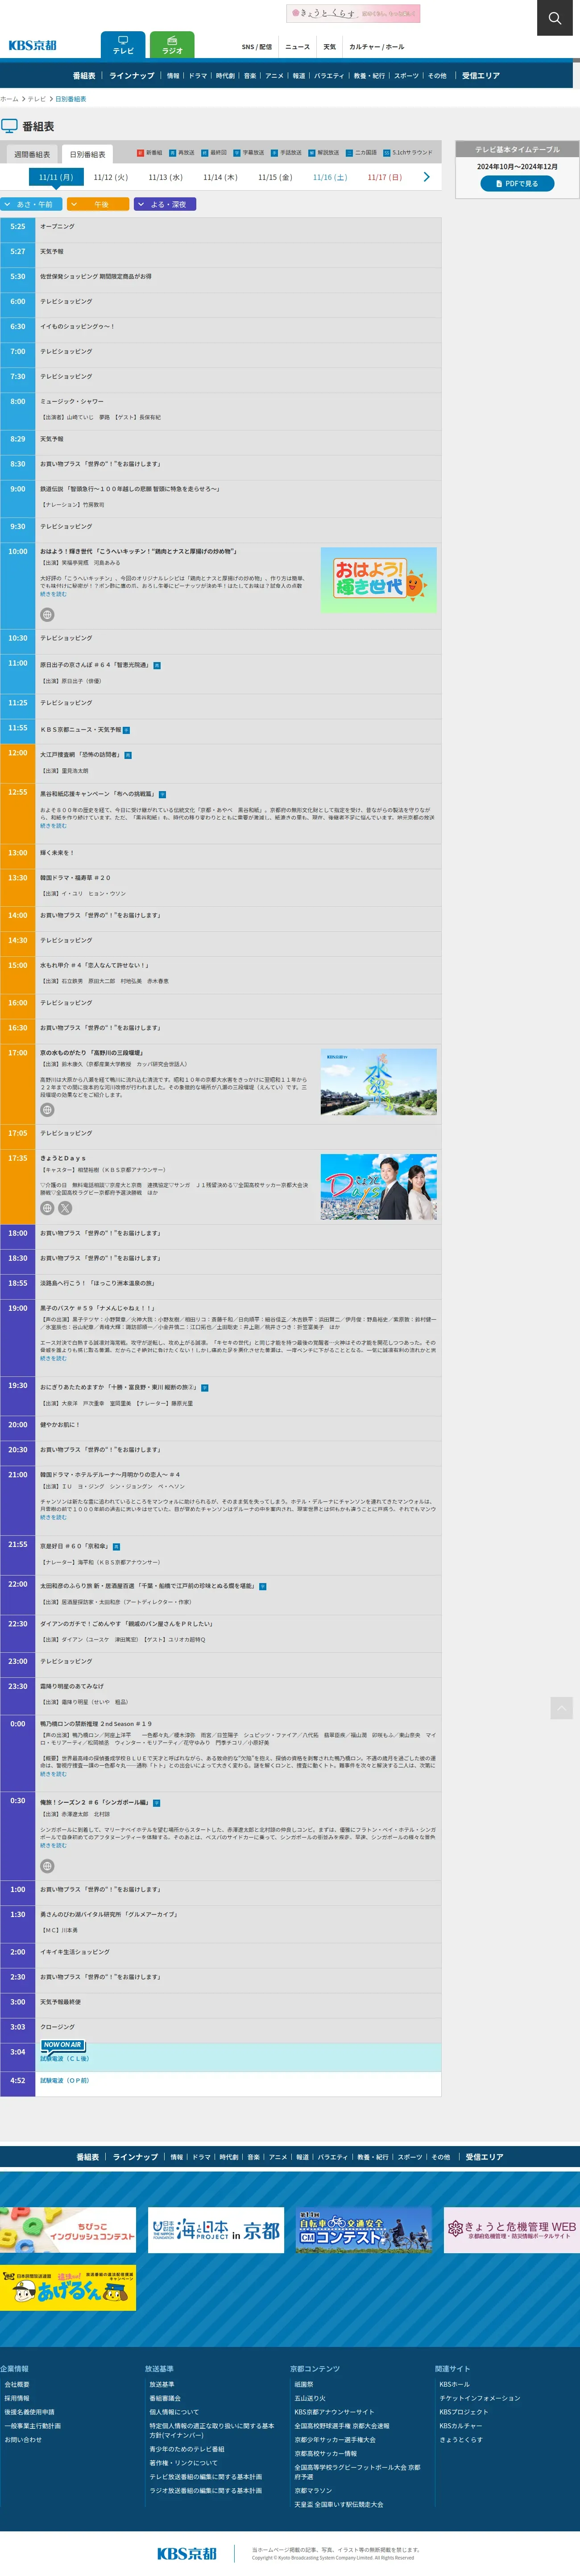The image size is (580, 2576).
Task: Open ちびっこイングリッシュコンテスト banner
Action: [x=68, y=2230]
